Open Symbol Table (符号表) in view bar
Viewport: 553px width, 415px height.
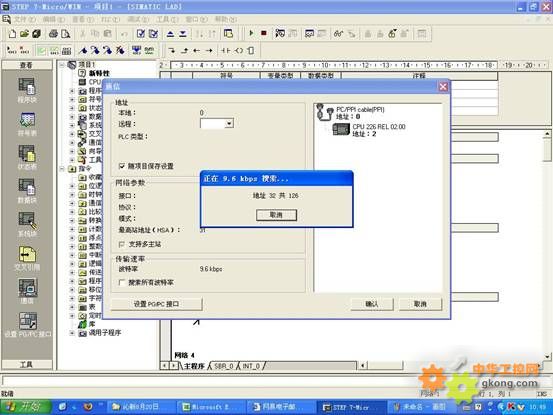point(27,124)
